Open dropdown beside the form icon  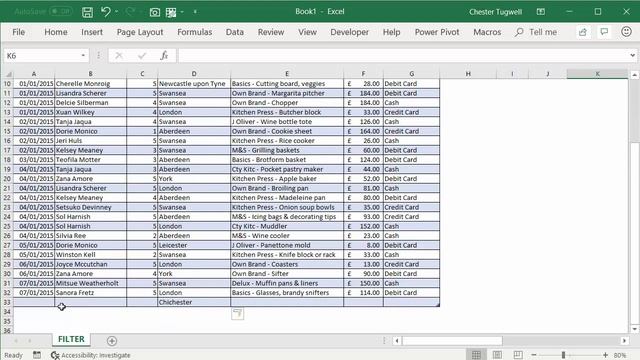(x=182, y=12)
